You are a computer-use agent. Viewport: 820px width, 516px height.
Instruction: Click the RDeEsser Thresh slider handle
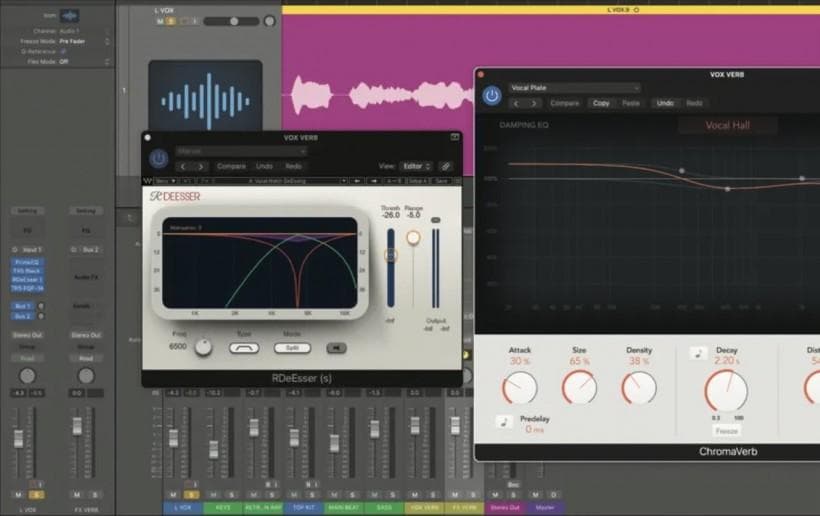point(391,255)
